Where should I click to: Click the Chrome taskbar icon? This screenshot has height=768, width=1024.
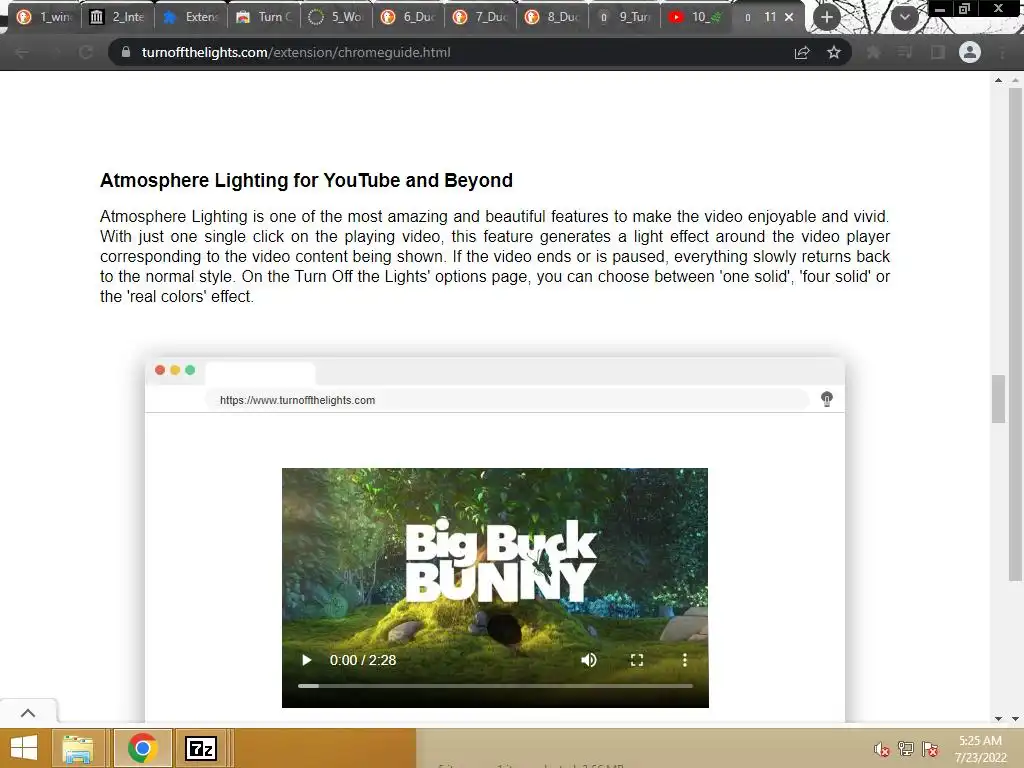(x=142, y=748)
